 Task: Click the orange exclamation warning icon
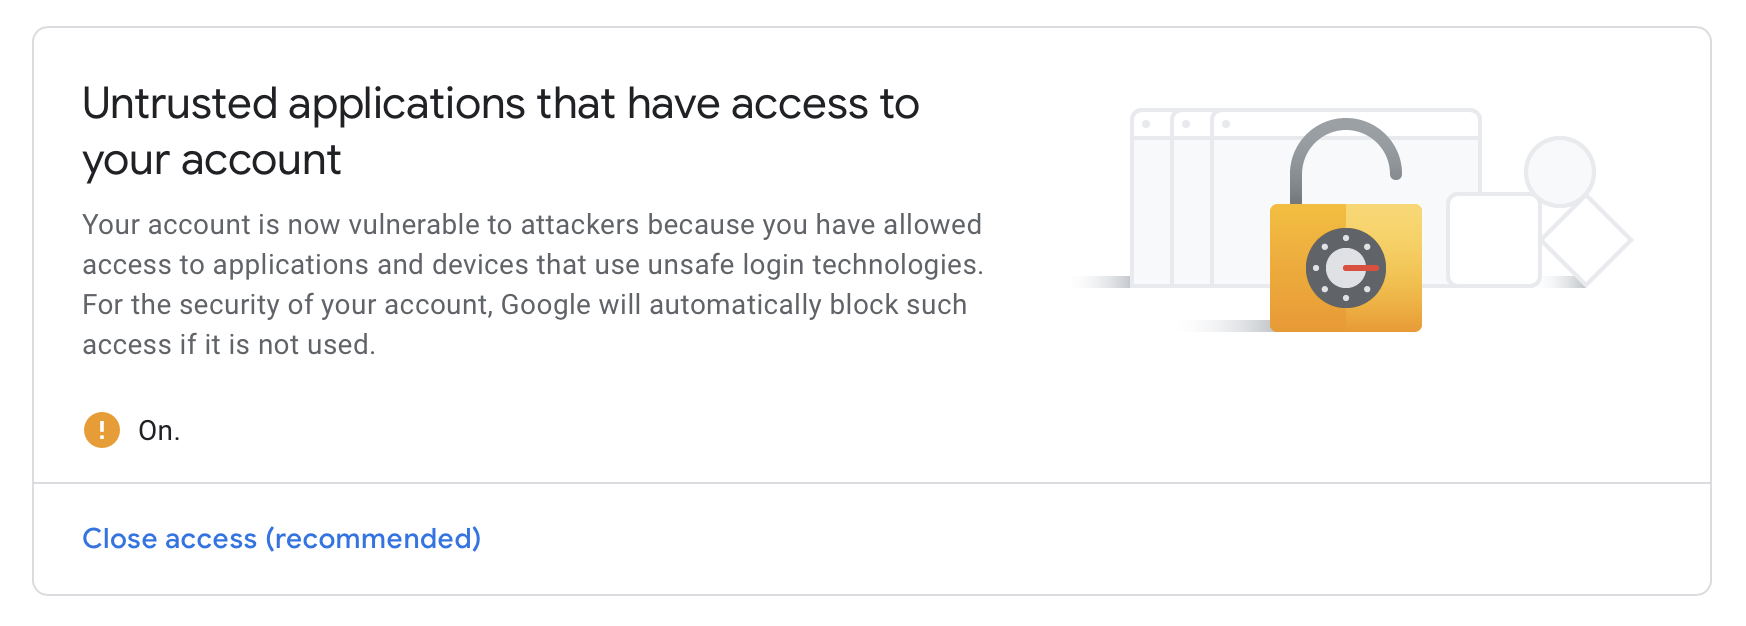click(101, 430)
